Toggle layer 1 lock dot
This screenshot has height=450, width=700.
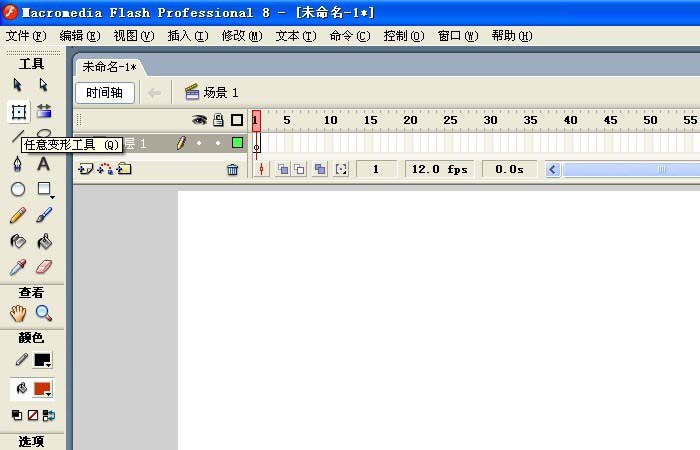(x=218, y=143)
